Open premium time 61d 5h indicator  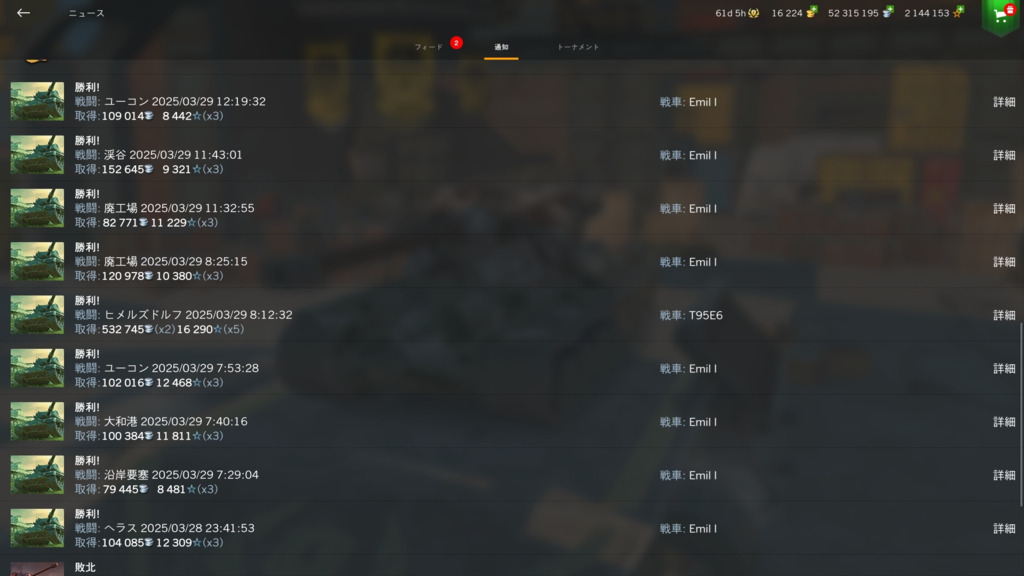737,13
